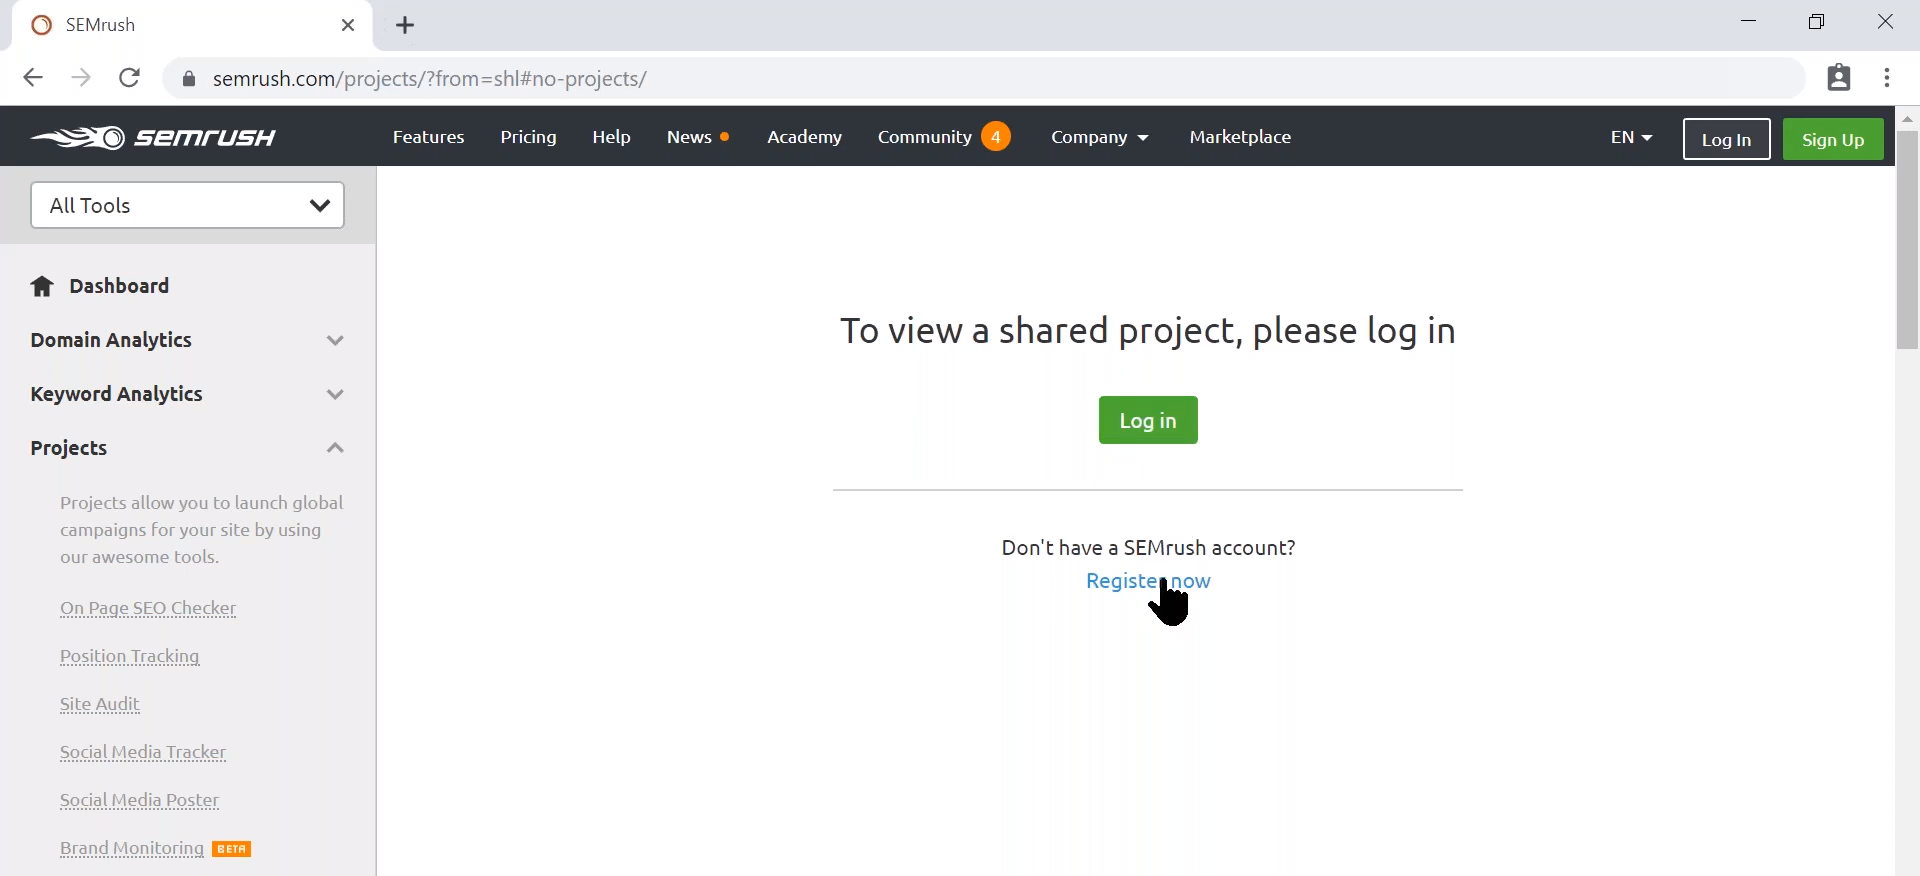Open the On Page SEO Checker link
This screenshot has height=876, width=1920.
point(148,608)
